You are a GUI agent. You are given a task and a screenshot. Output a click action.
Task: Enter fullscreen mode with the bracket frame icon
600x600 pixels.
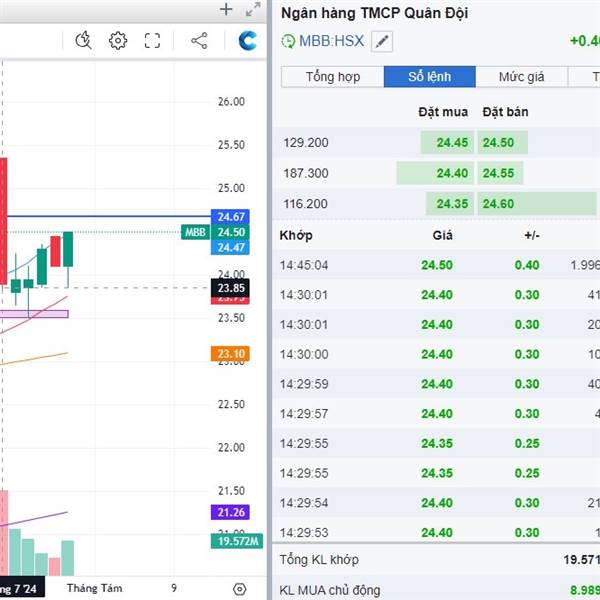coord(152,41)
